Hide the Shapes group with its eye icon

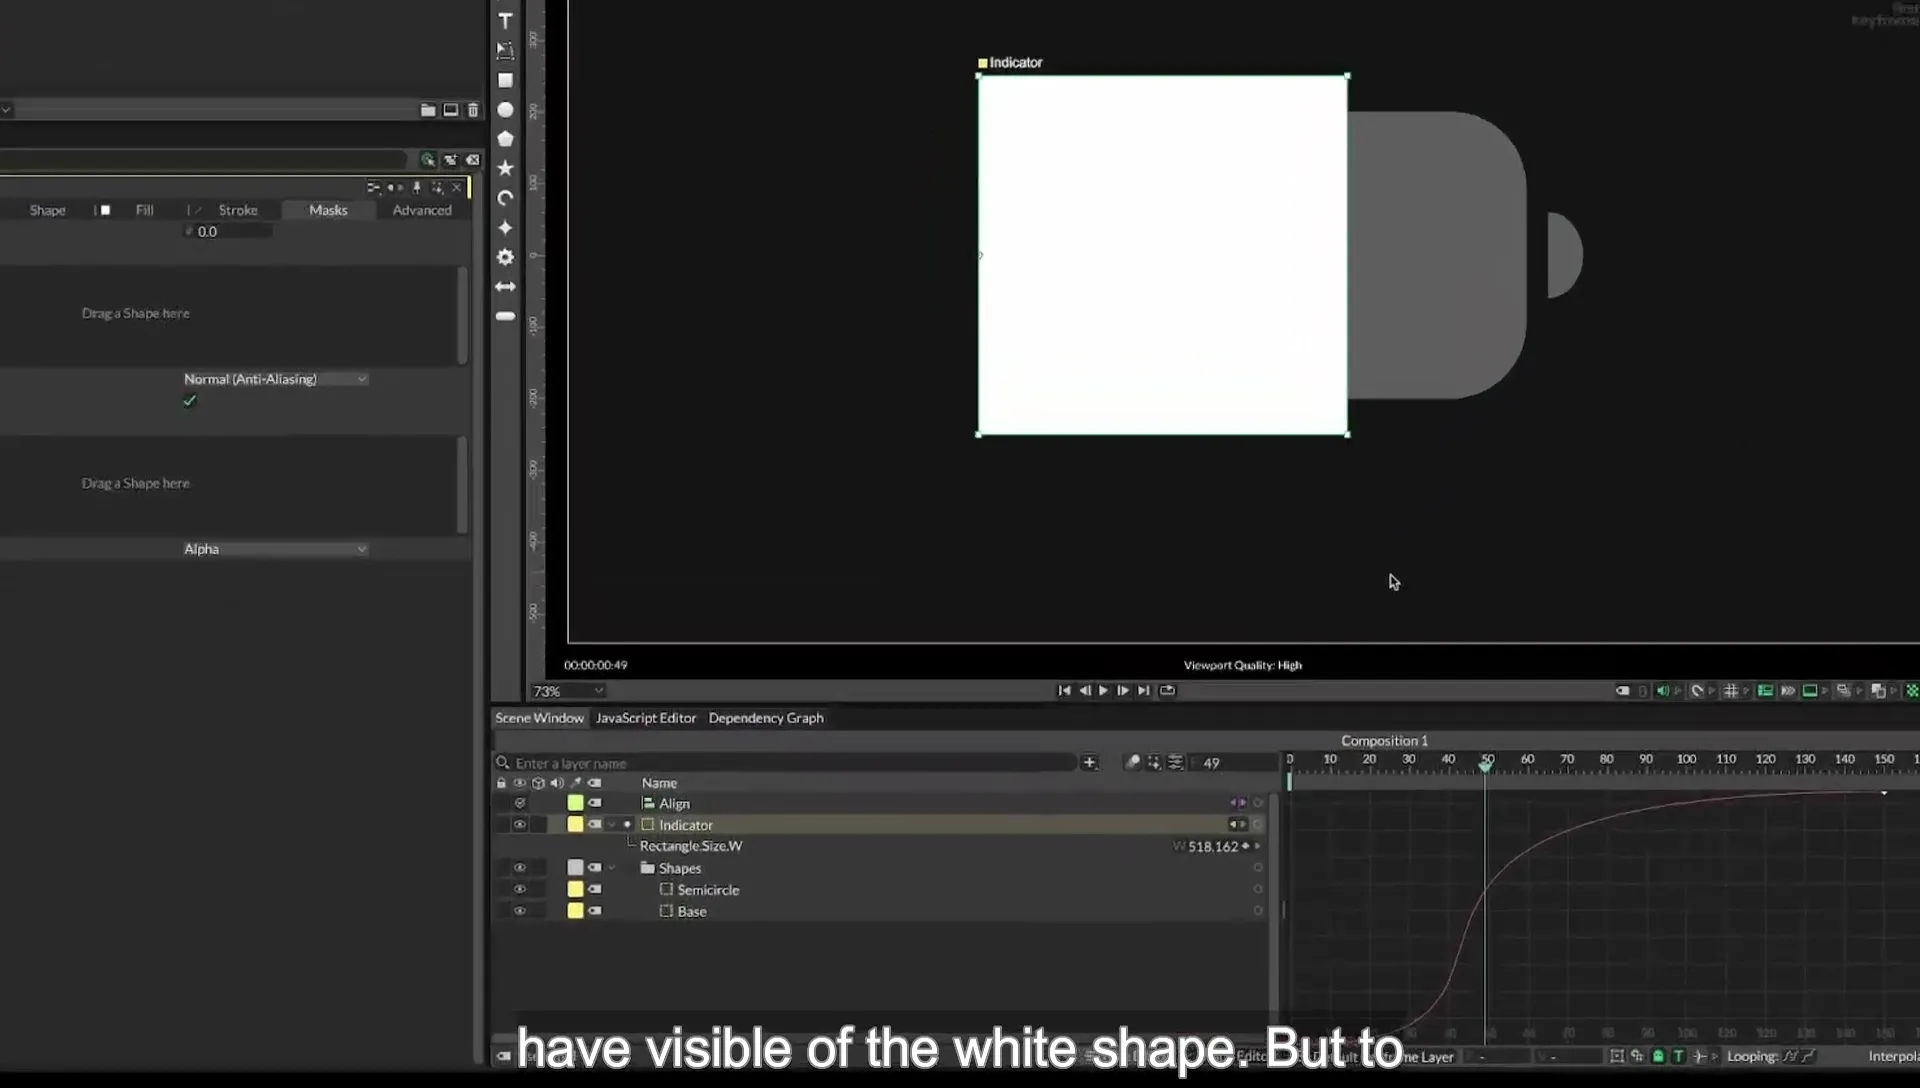pyautogui.click(x=519, y=868)
